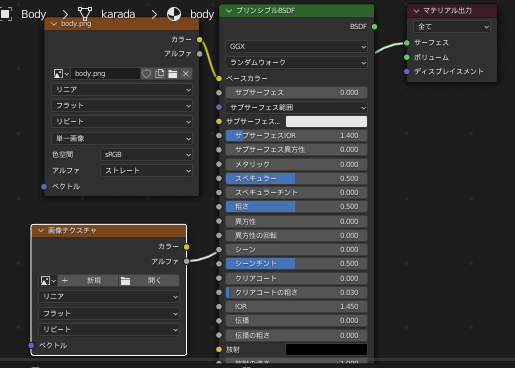This screenshot has height=368, width=515.
Task: Click the アルファ output socket of 画像テクスチャ
Action: (x=186, y=261)
